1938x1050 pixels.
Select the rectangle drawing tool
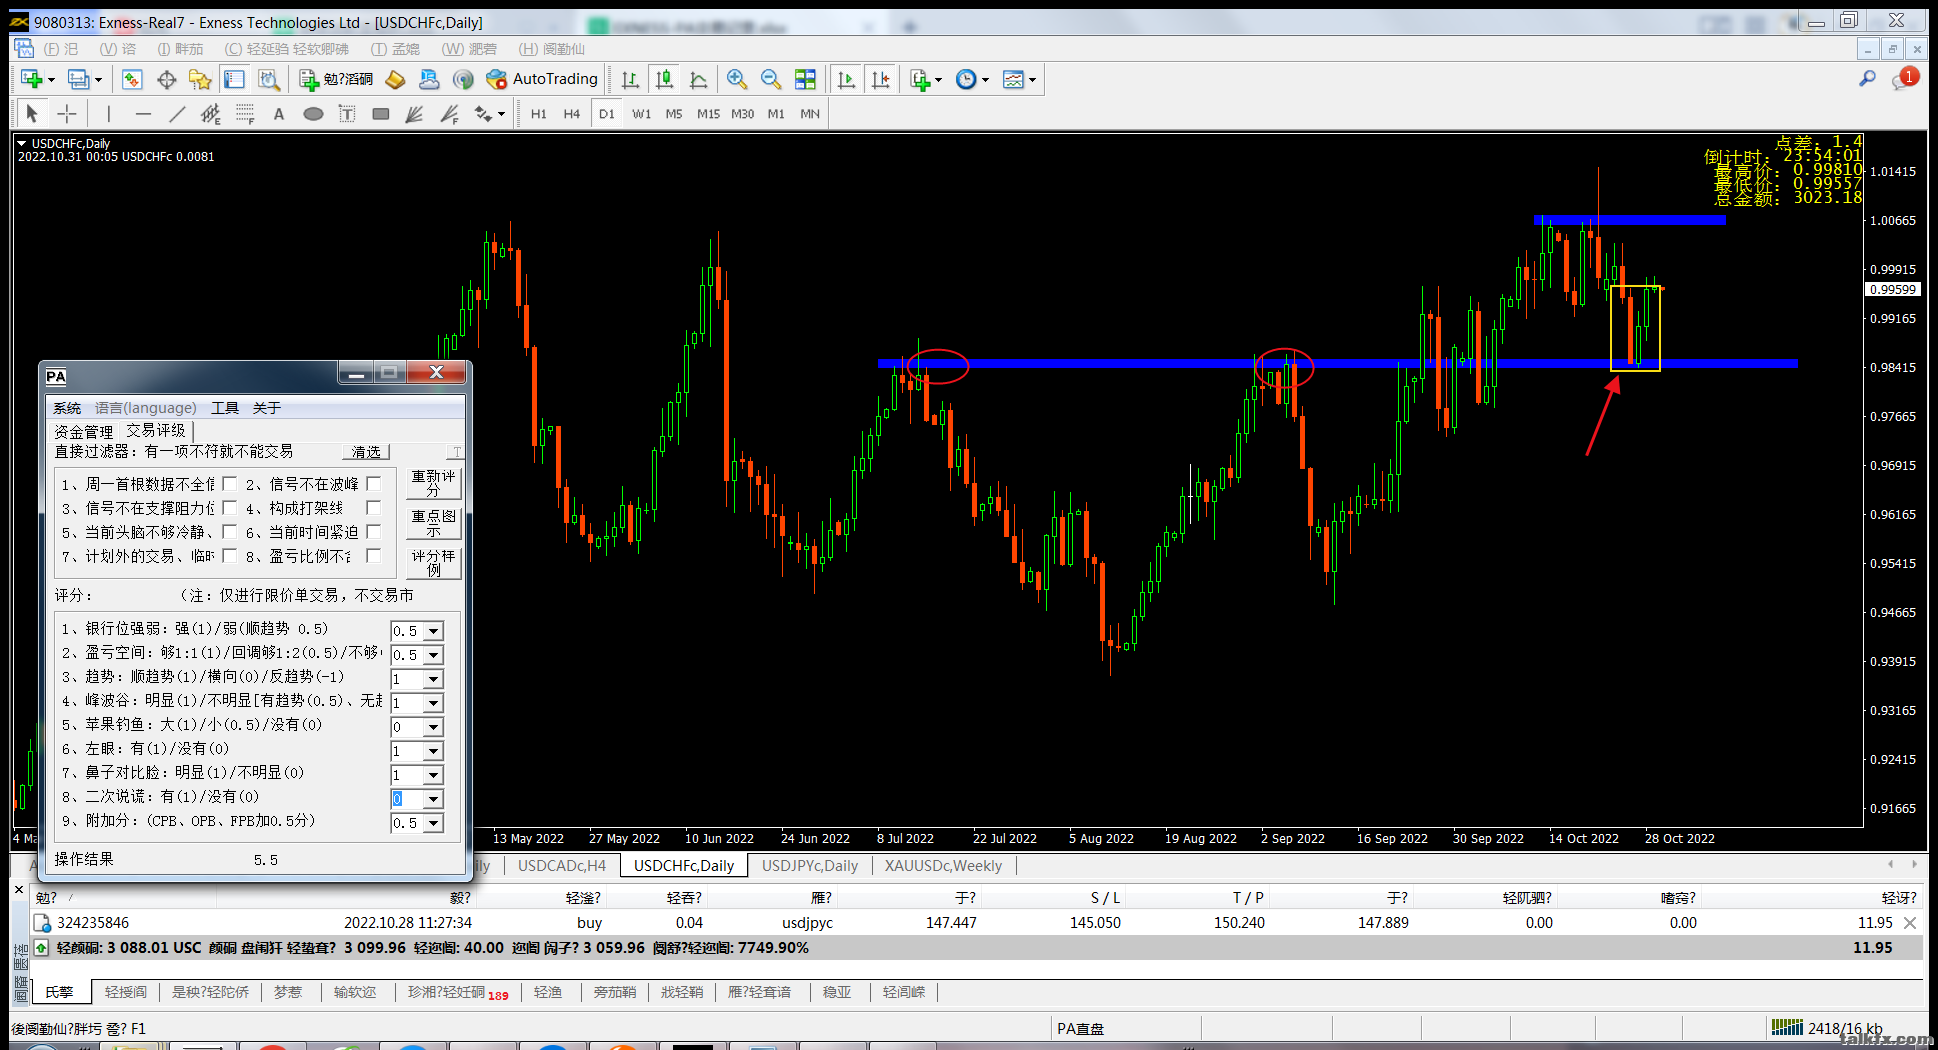[381, 114]
